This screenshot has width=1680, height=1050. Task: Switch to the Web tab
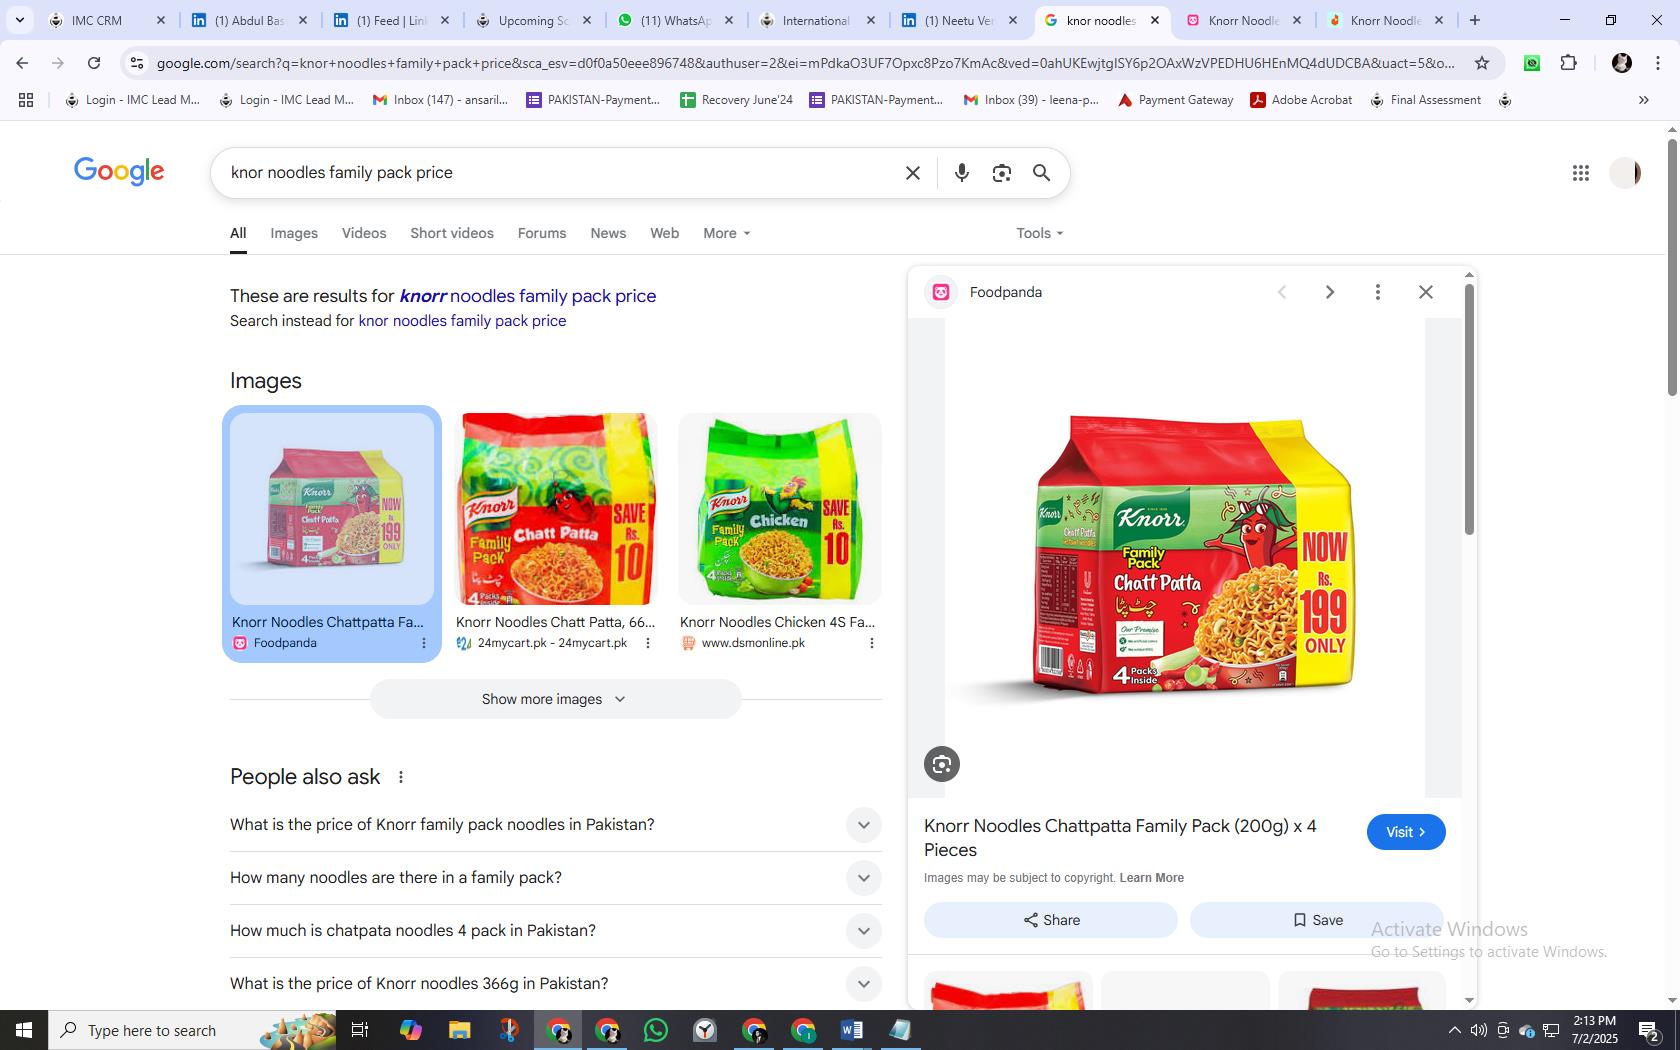click(664, 233)
